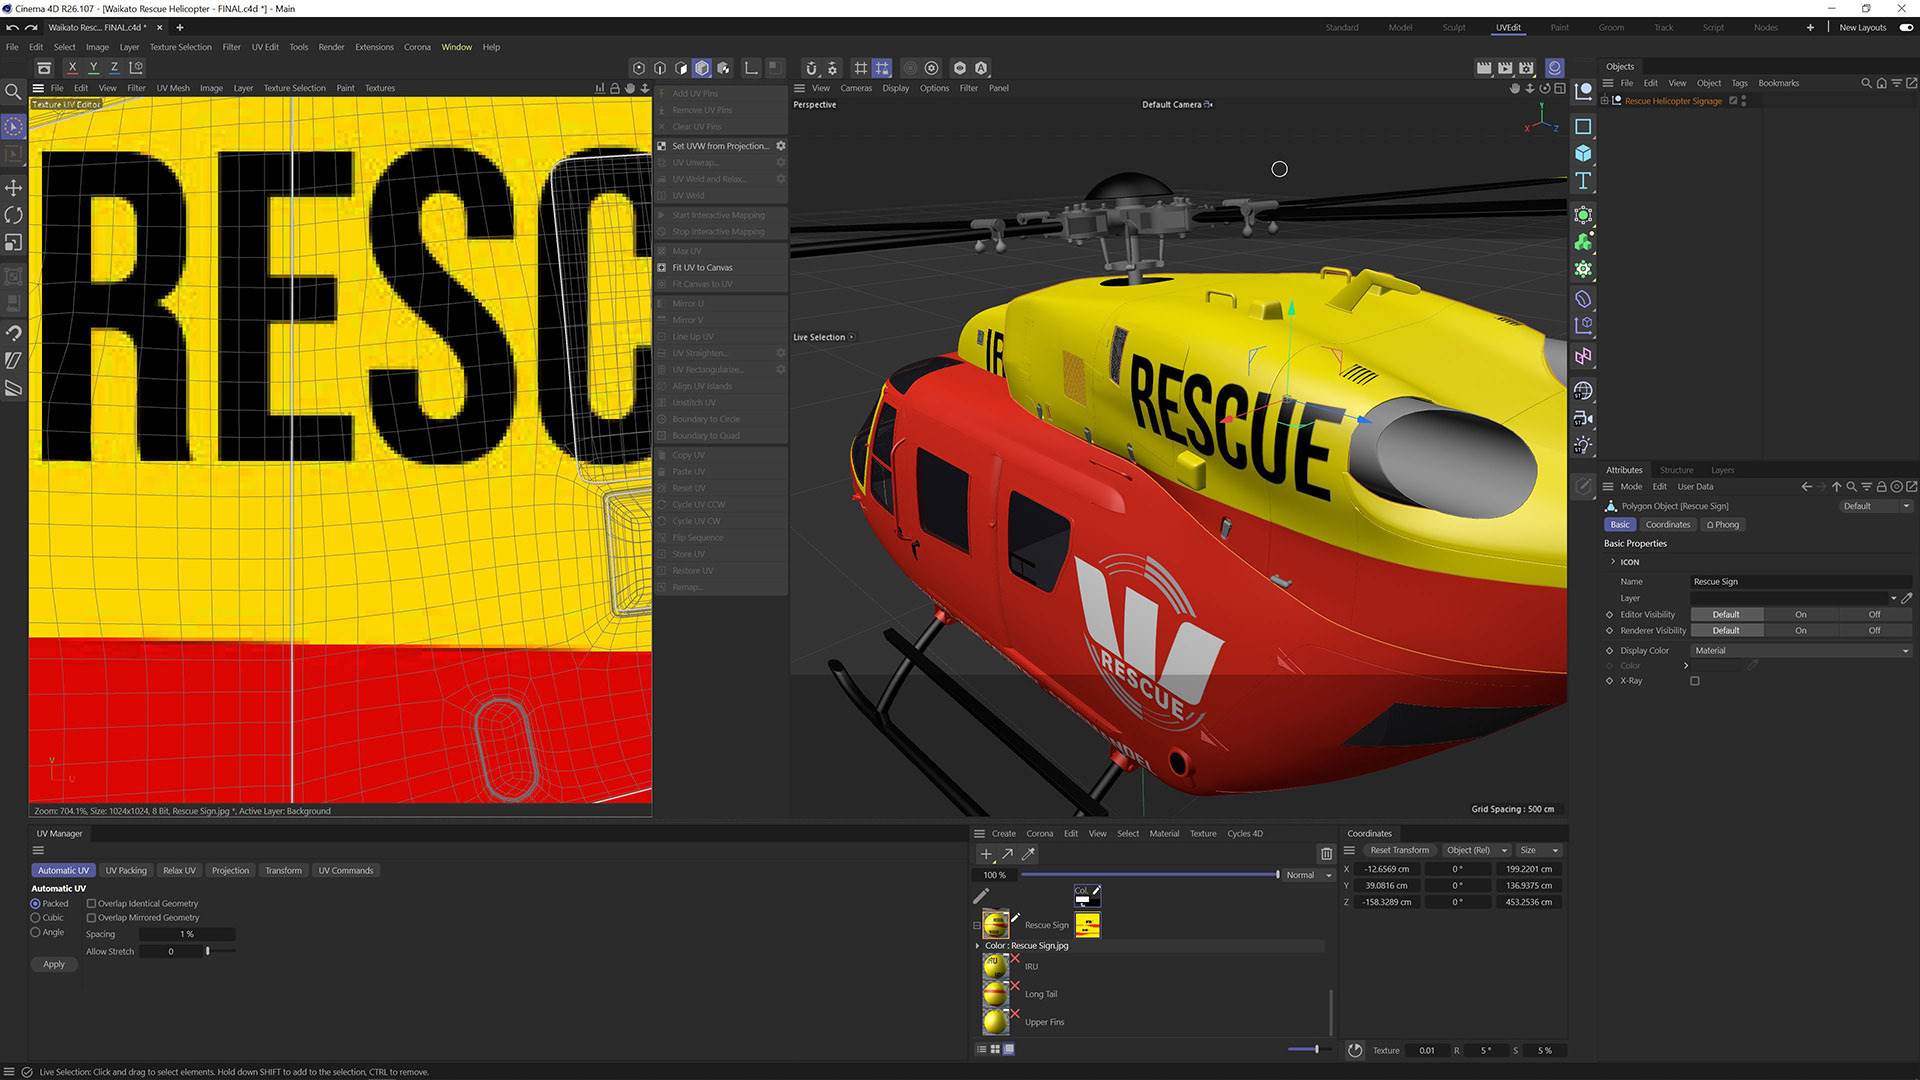
Task: Select the Rescue Sign material thumbnail
Action: tap(995, 924)
